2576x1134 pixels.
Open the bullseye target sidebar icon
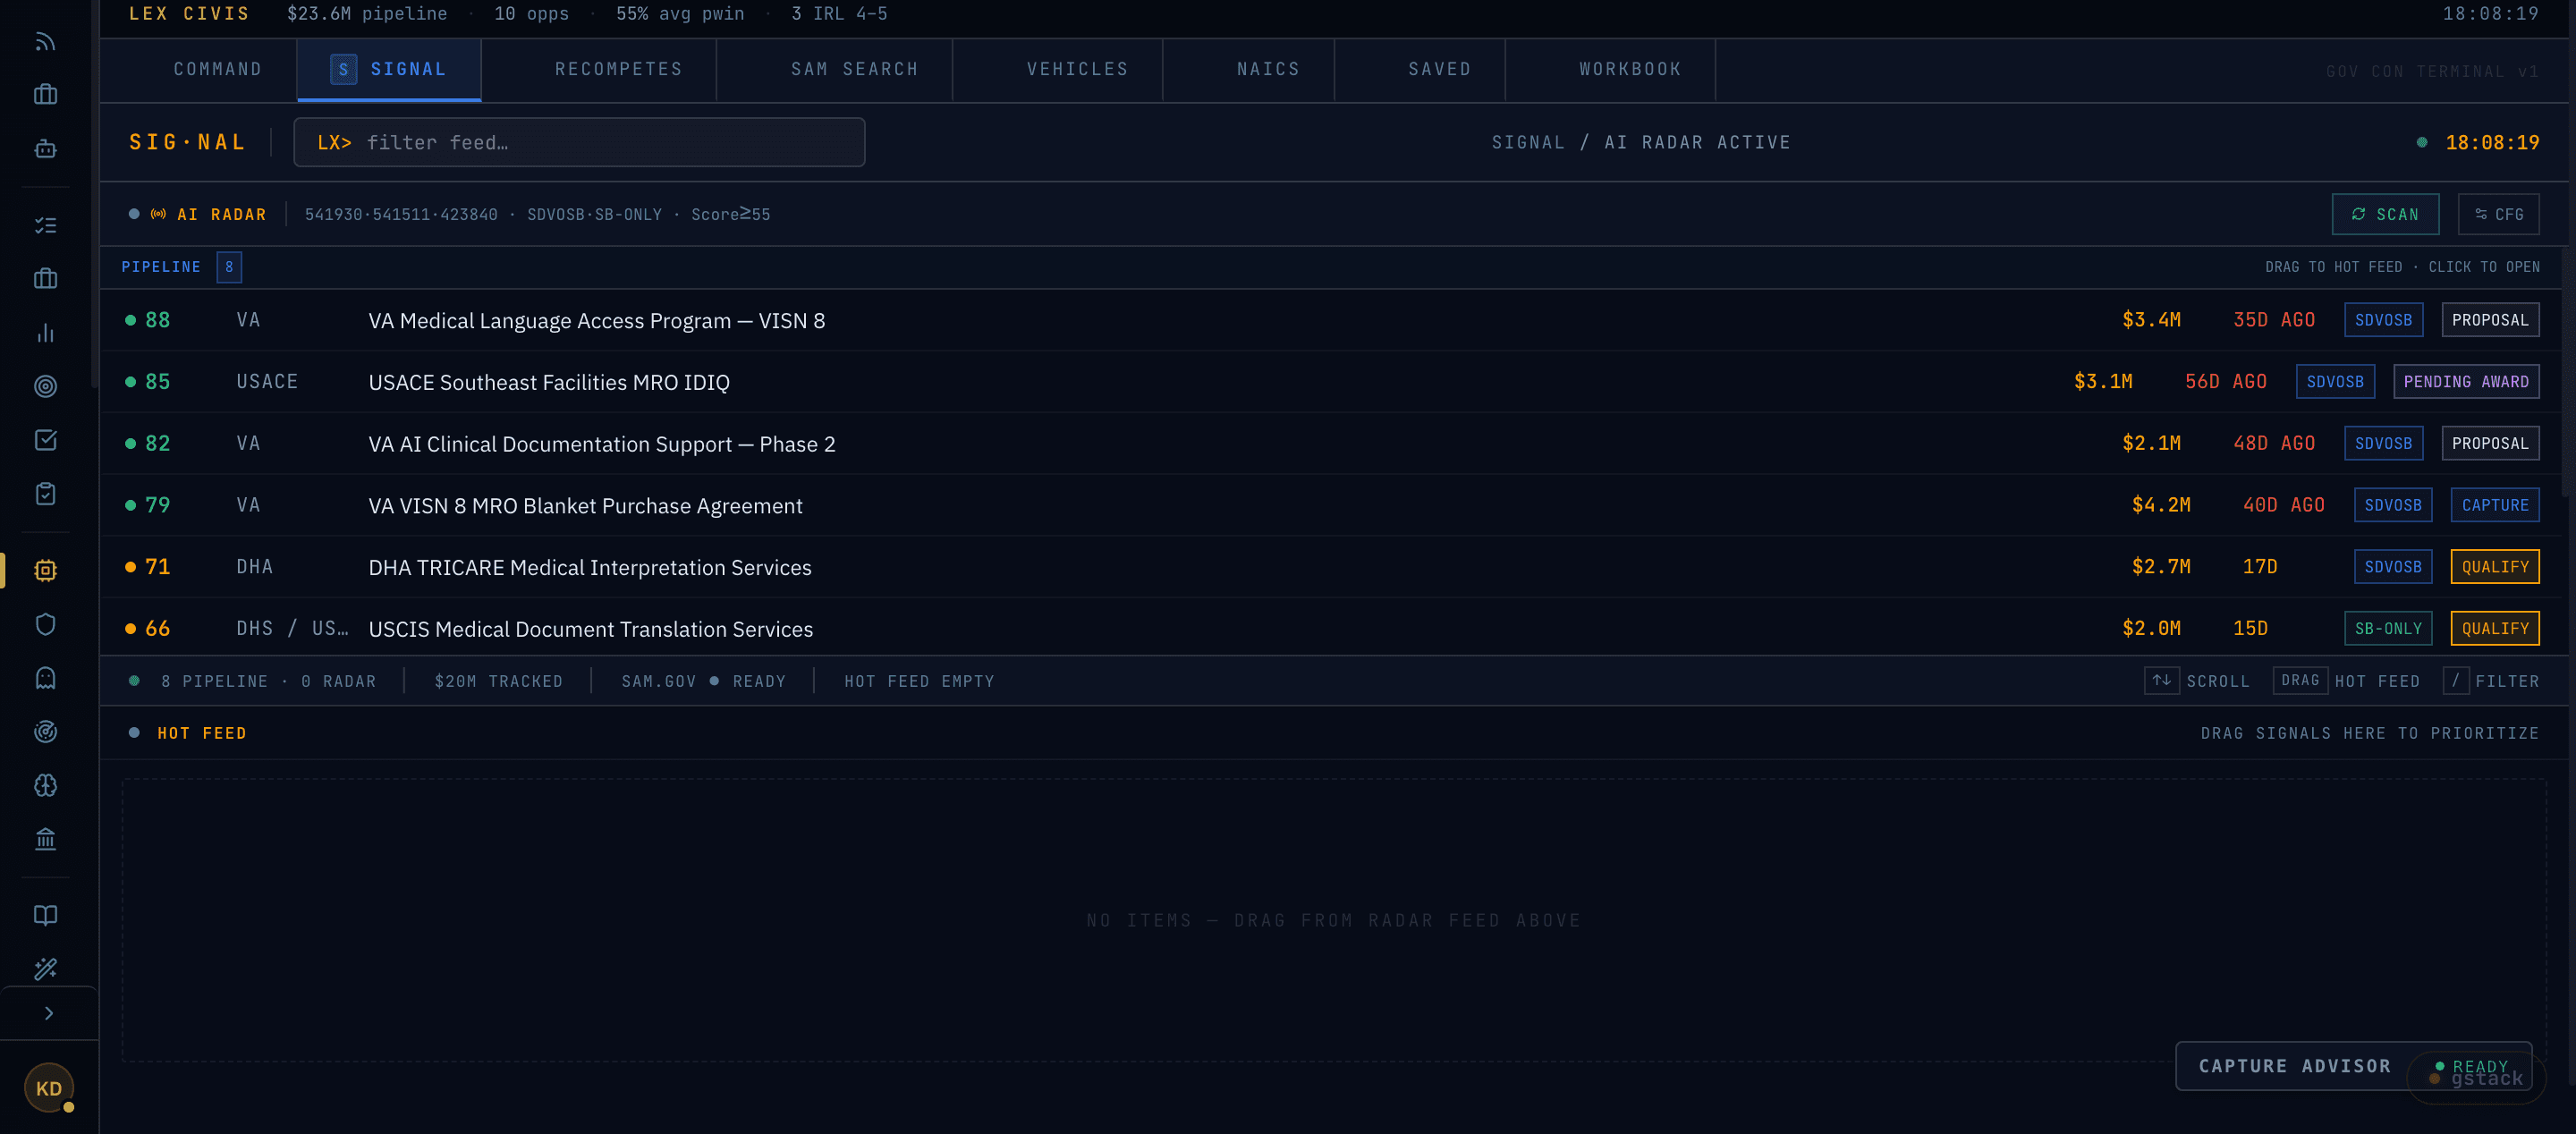tap(45, 386)
